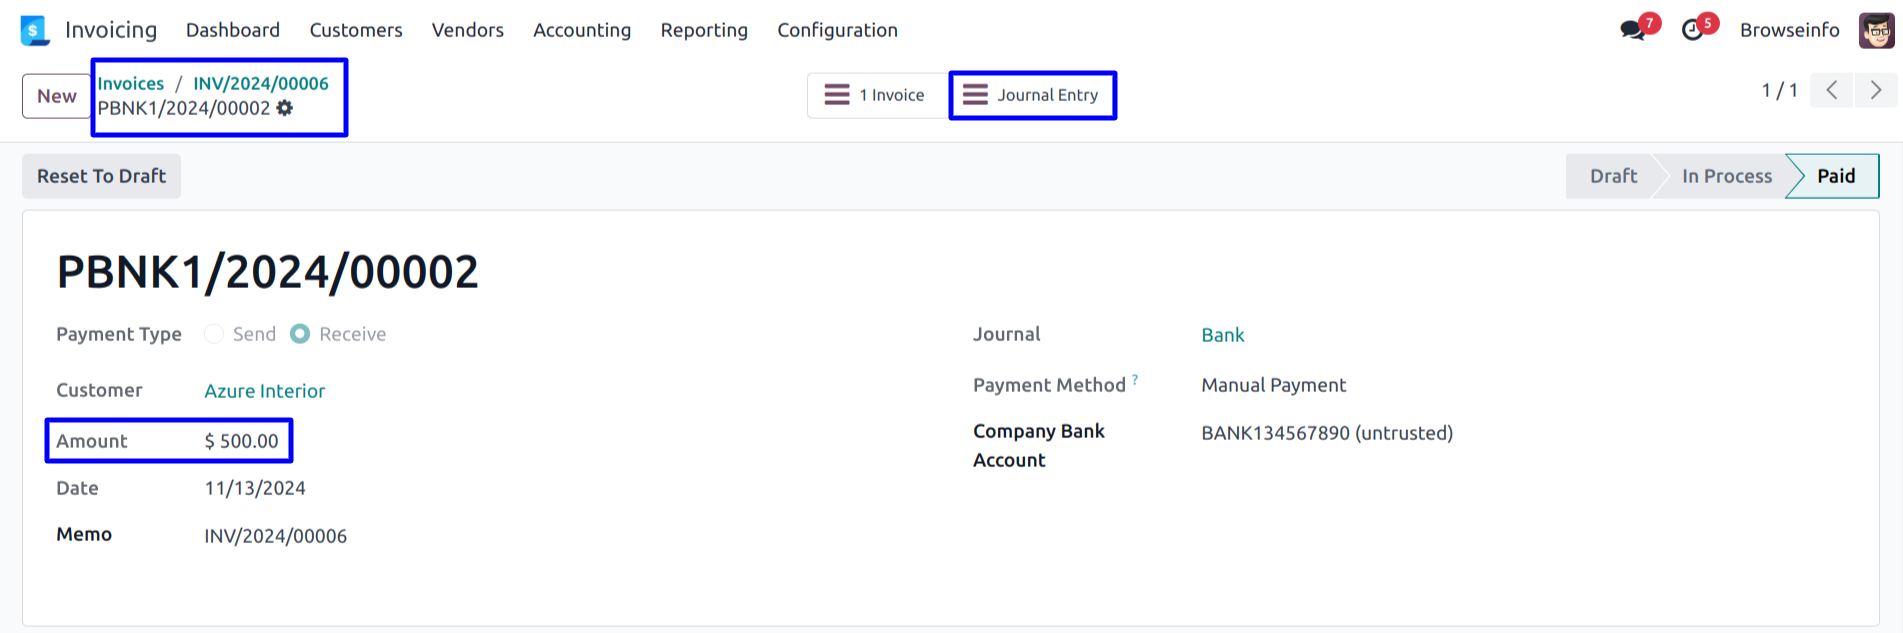The width and height of the screenshot is (1903, 633).
Task: Open the activities clock icon
Action: [x=1692, y=30]
